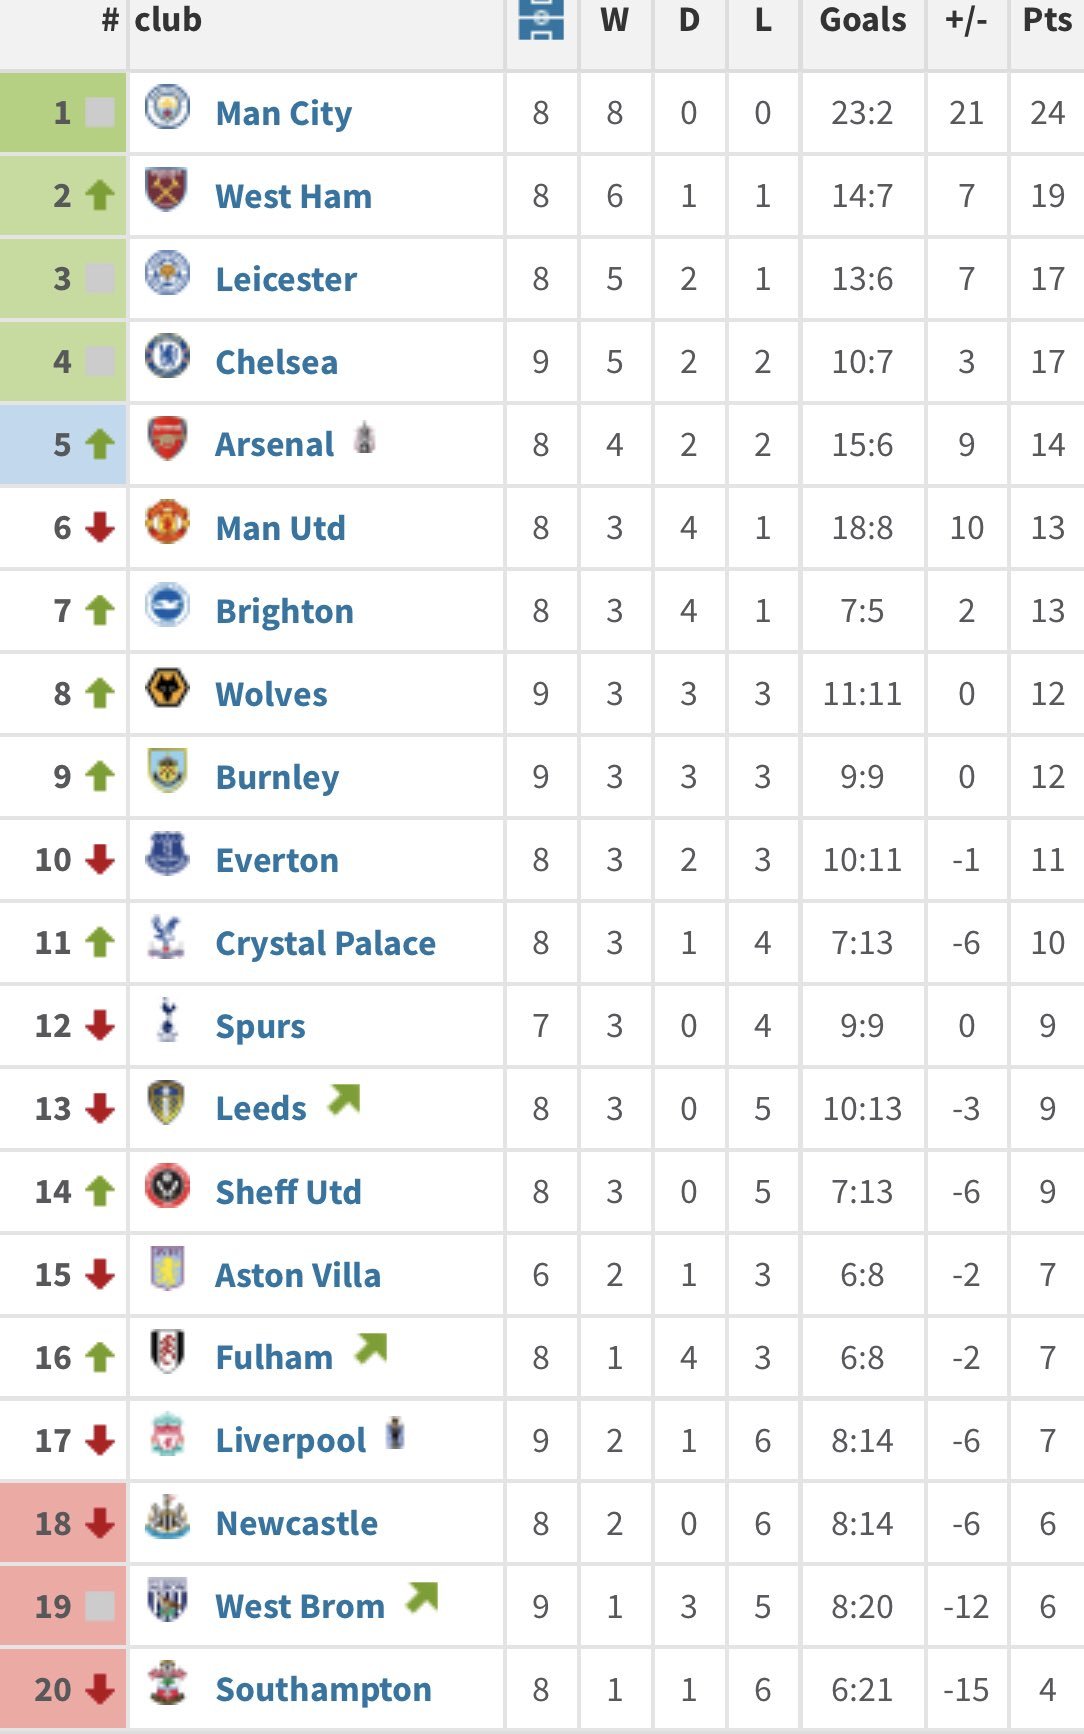This screenshot has height=1734, width=1084.
Task: Click the title-holder icon beside Liverpool
Action: pos(396,1433)
